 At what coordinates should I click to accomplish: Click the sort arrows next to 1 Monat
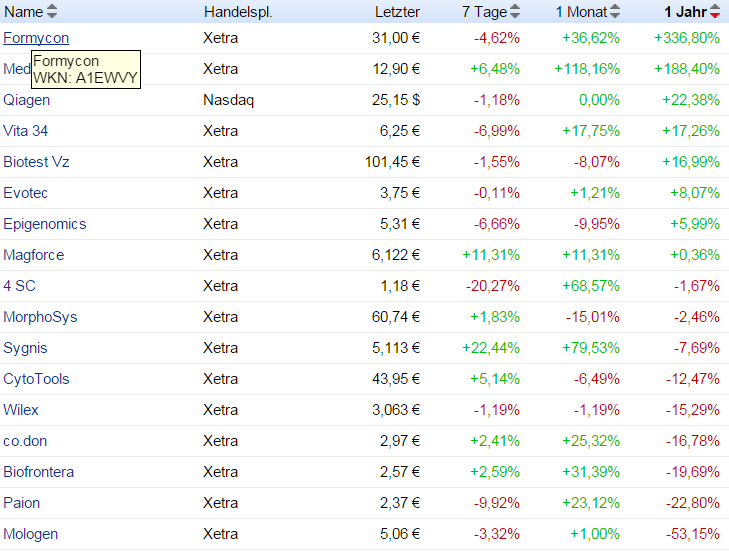pos(615,12)
